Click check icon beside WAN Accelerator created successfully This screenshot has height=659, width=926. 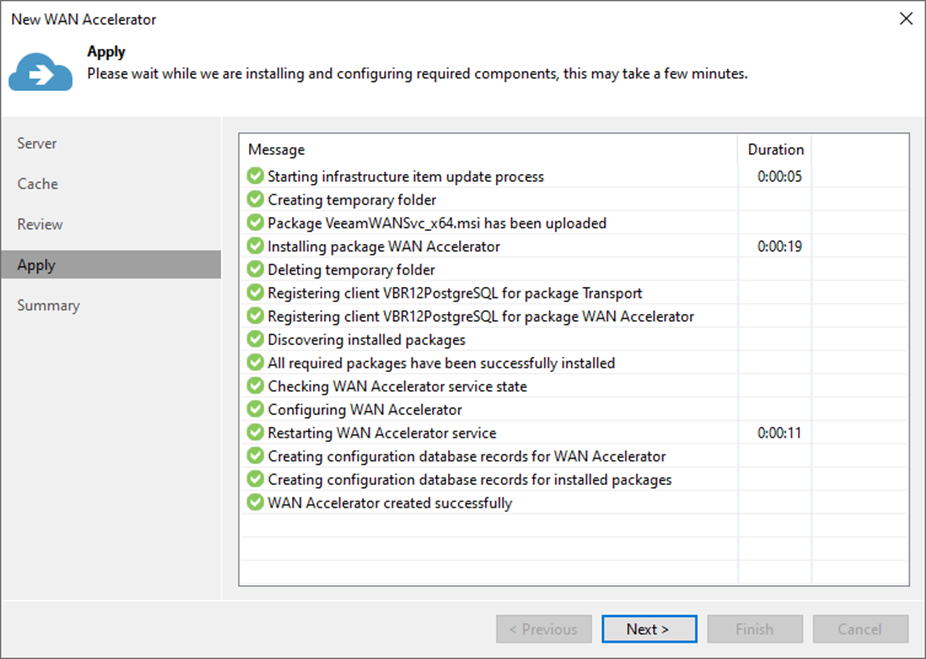click(256, 503)
